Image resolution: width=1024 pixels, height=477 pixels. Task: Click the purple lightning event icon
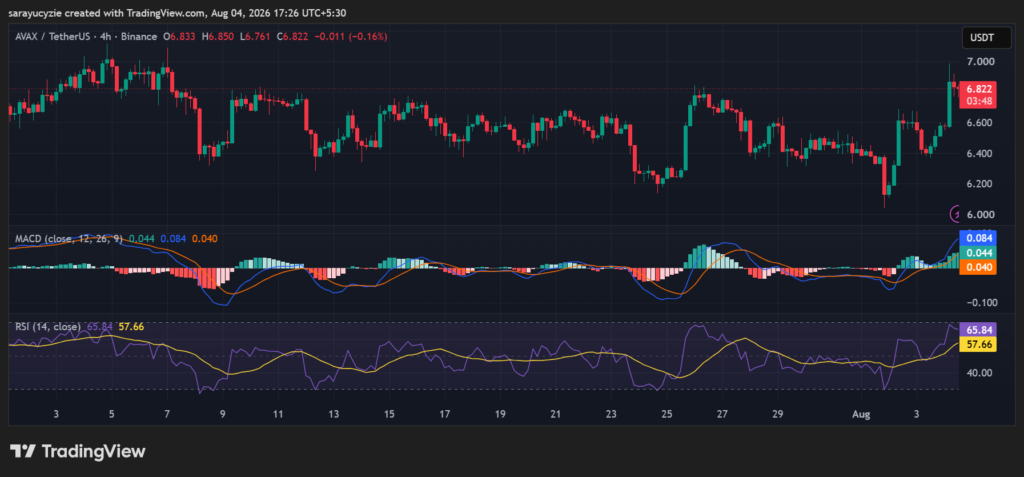tap(956, 213)
